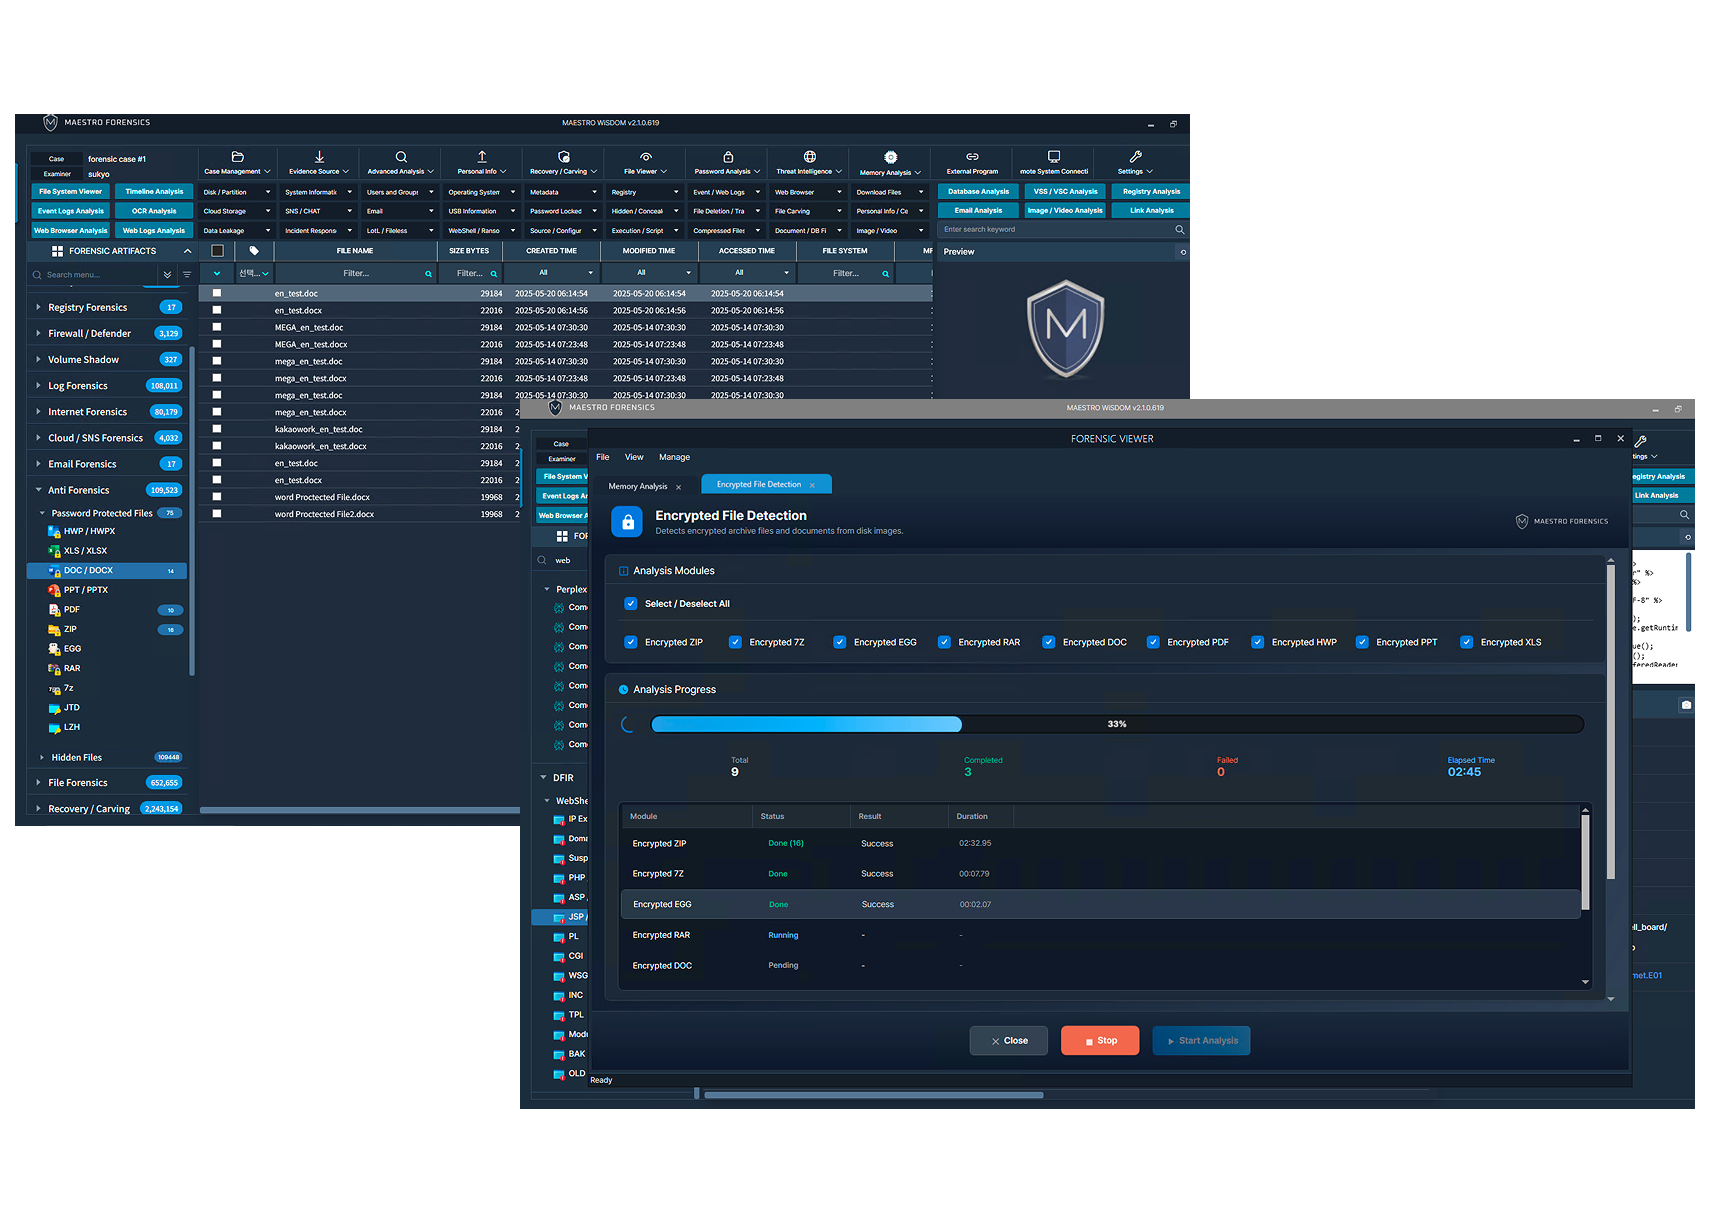Open the Settings wrench icon
The width and height of the screenshot is (1710, 1224).
click(x=1135, y=157)
